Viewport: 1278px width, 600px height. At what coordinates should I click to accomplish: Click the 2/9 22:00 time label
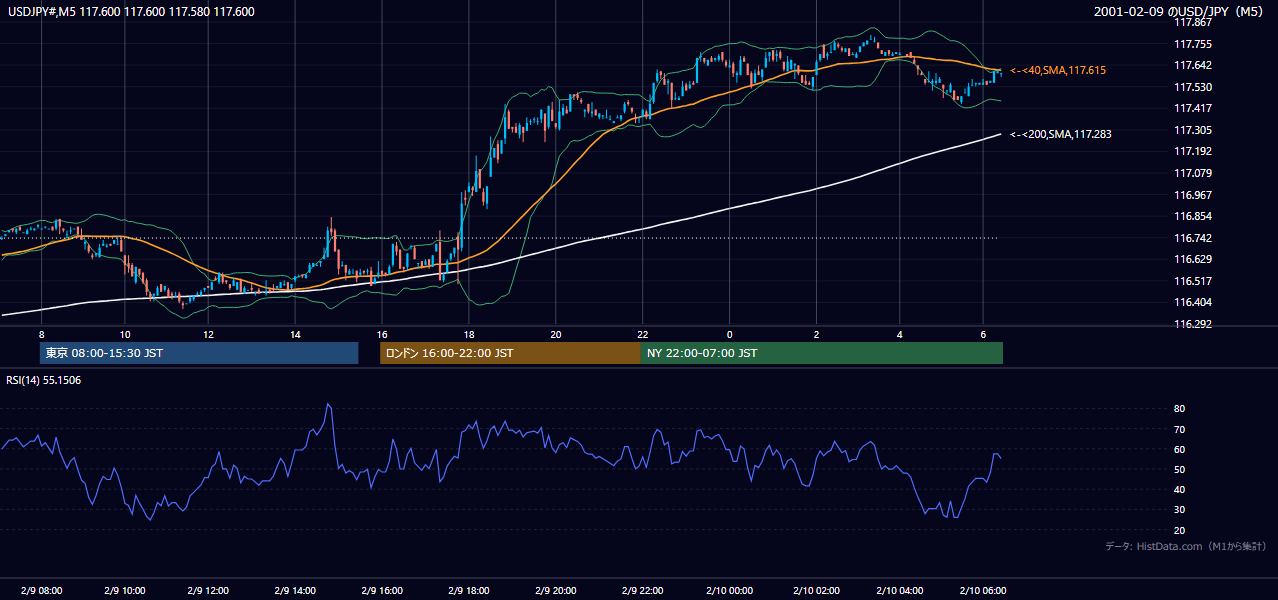642,590
